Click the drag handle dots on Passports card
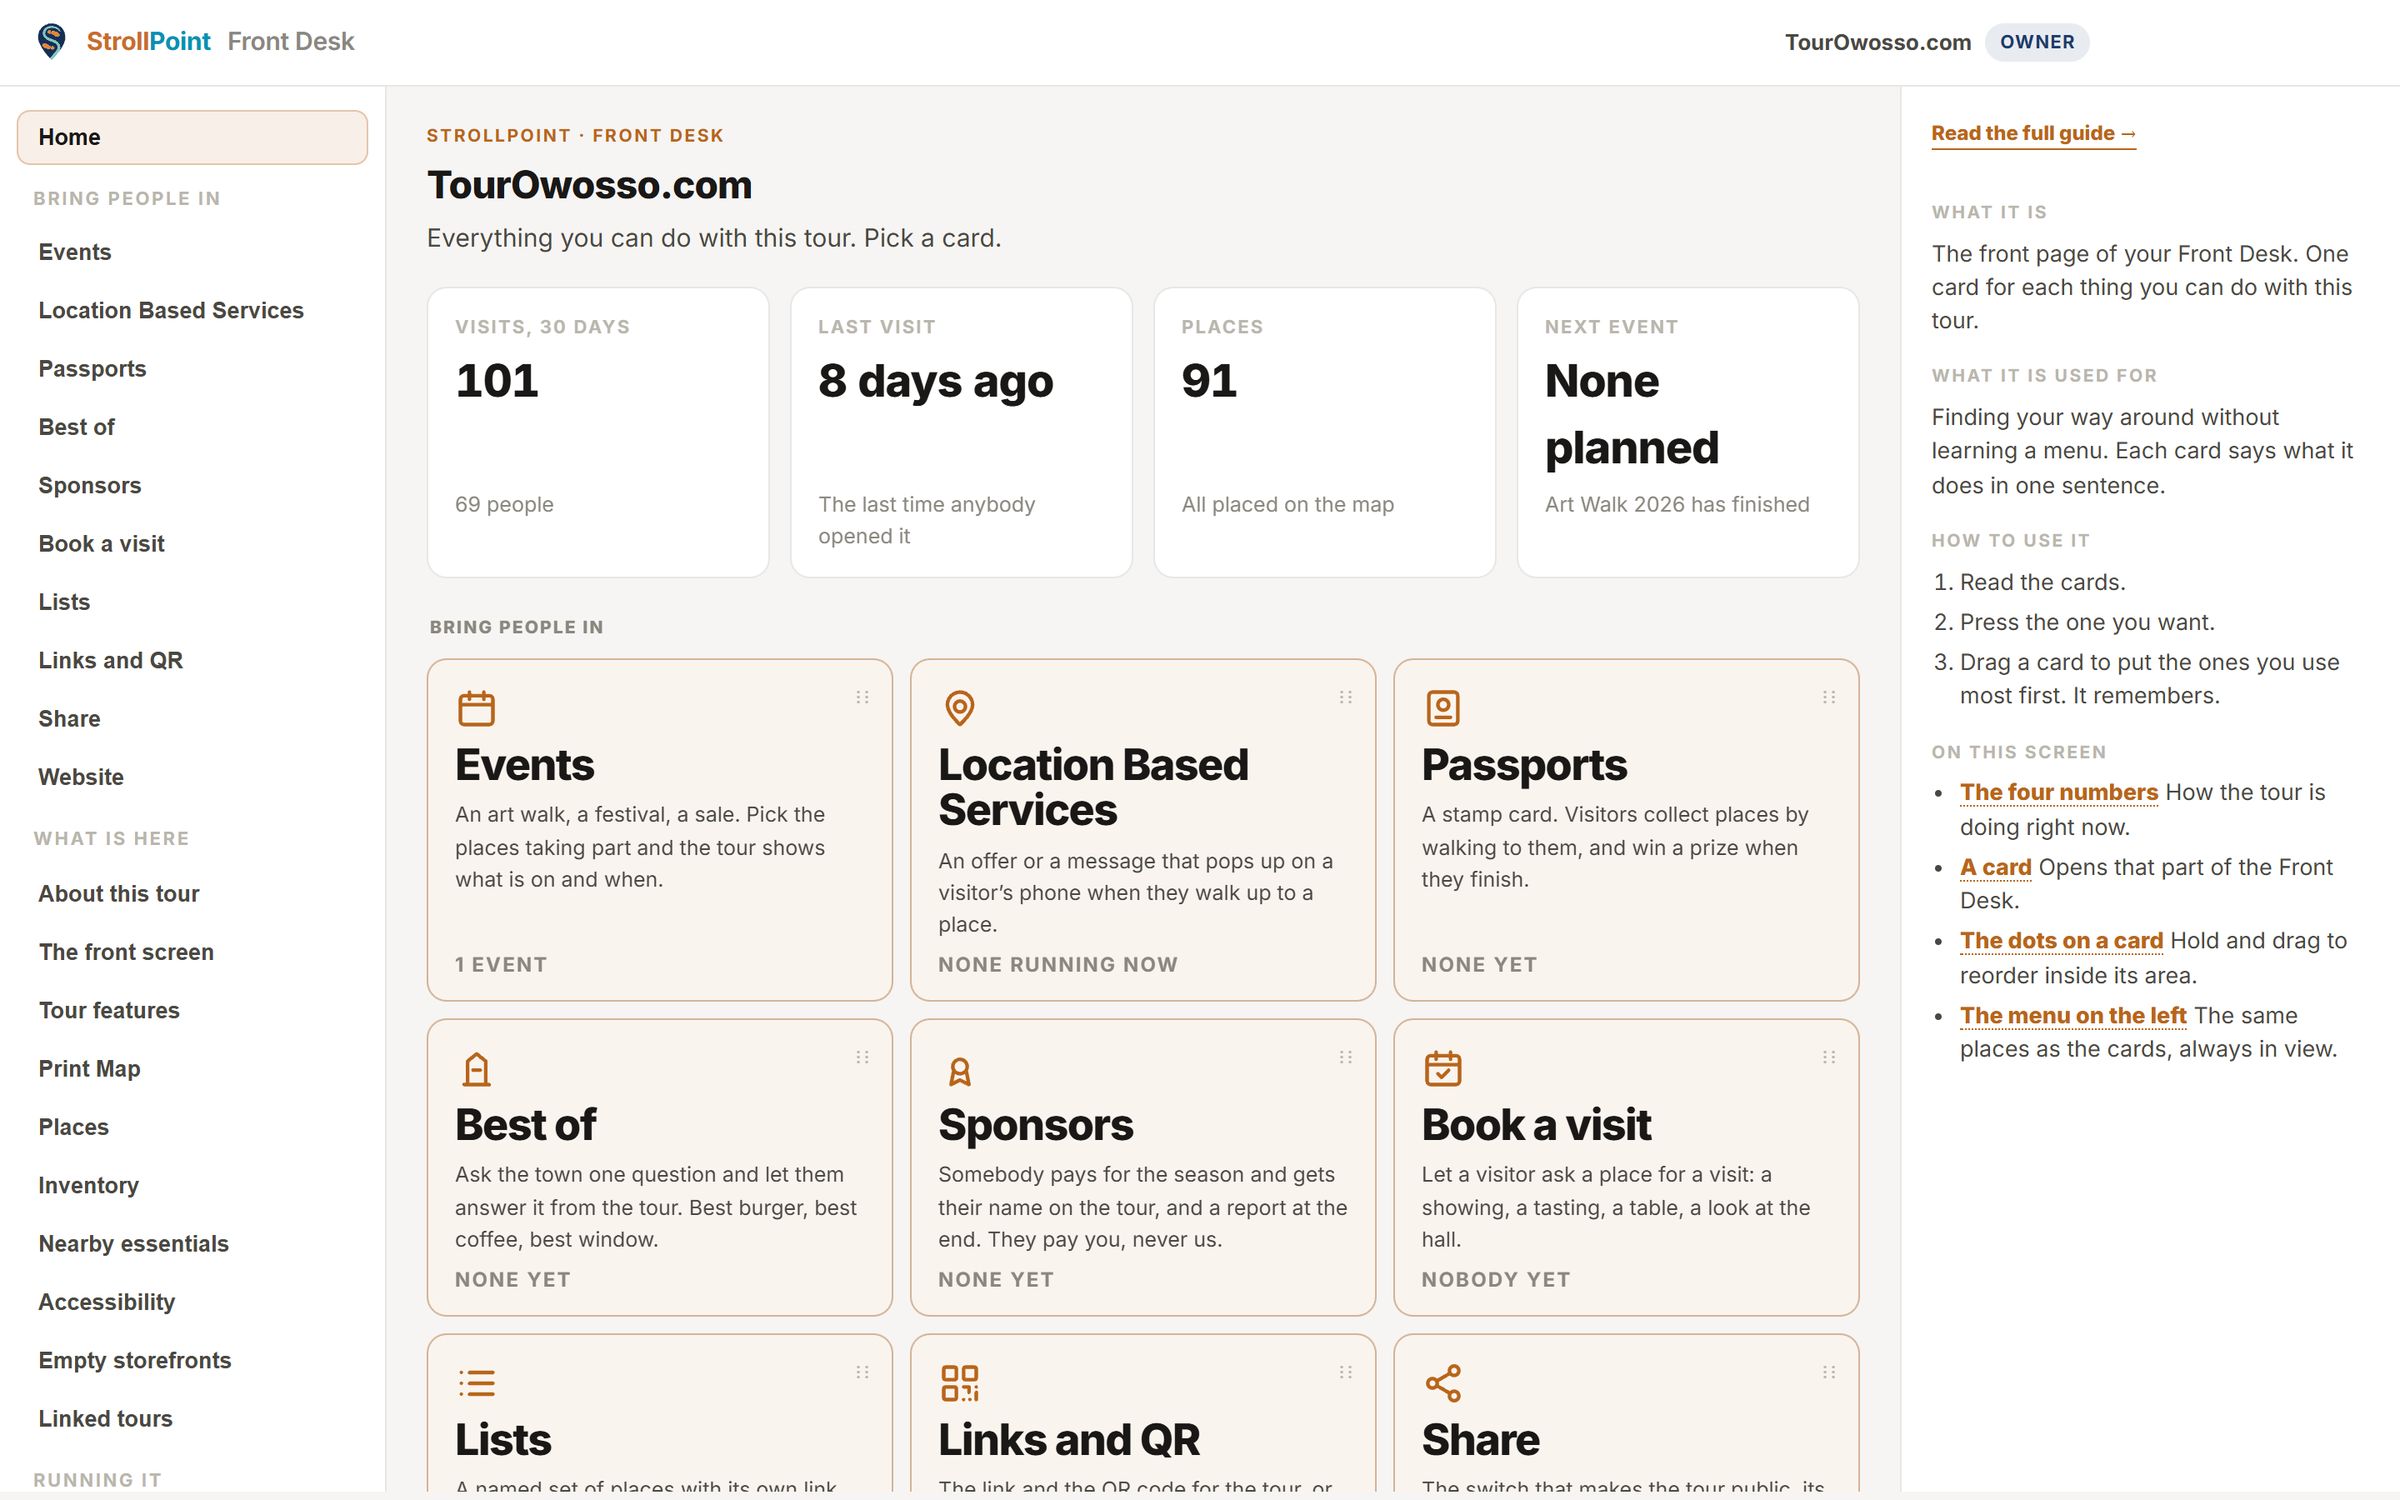2400x1500 pixels. pos(1829,697)
